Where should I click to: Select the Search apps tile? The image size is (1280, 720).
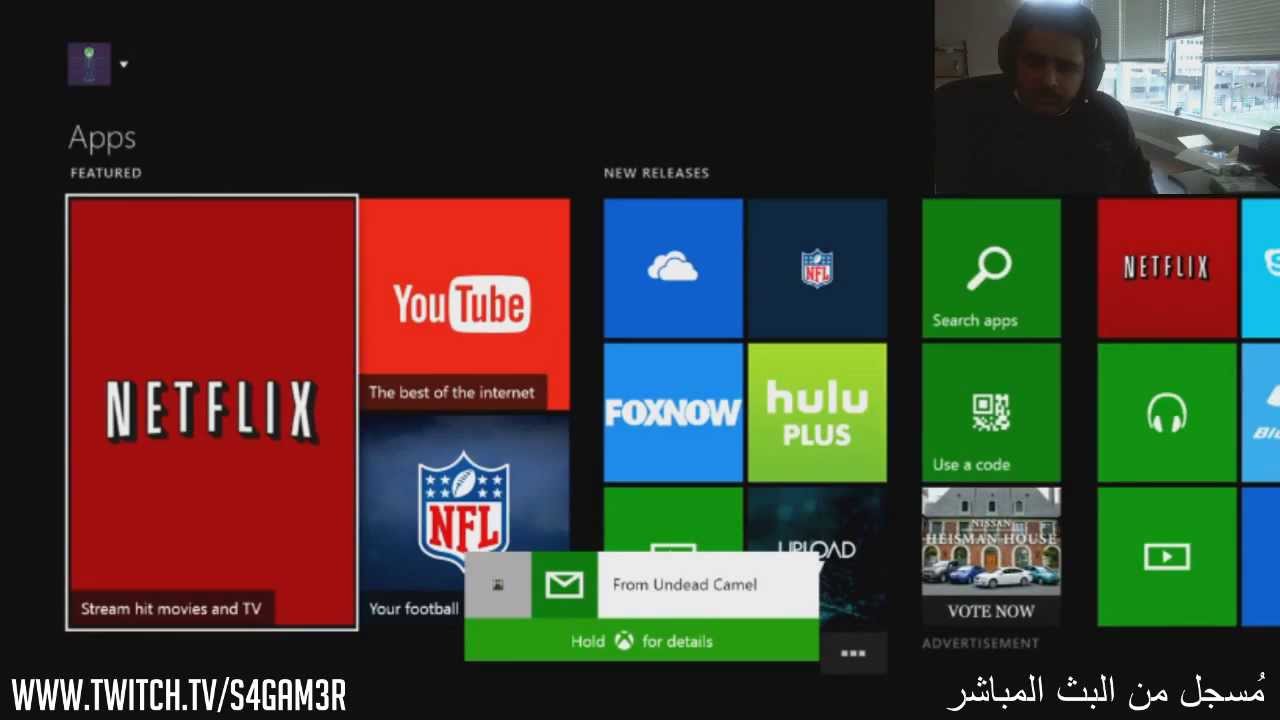pos(991,268)
